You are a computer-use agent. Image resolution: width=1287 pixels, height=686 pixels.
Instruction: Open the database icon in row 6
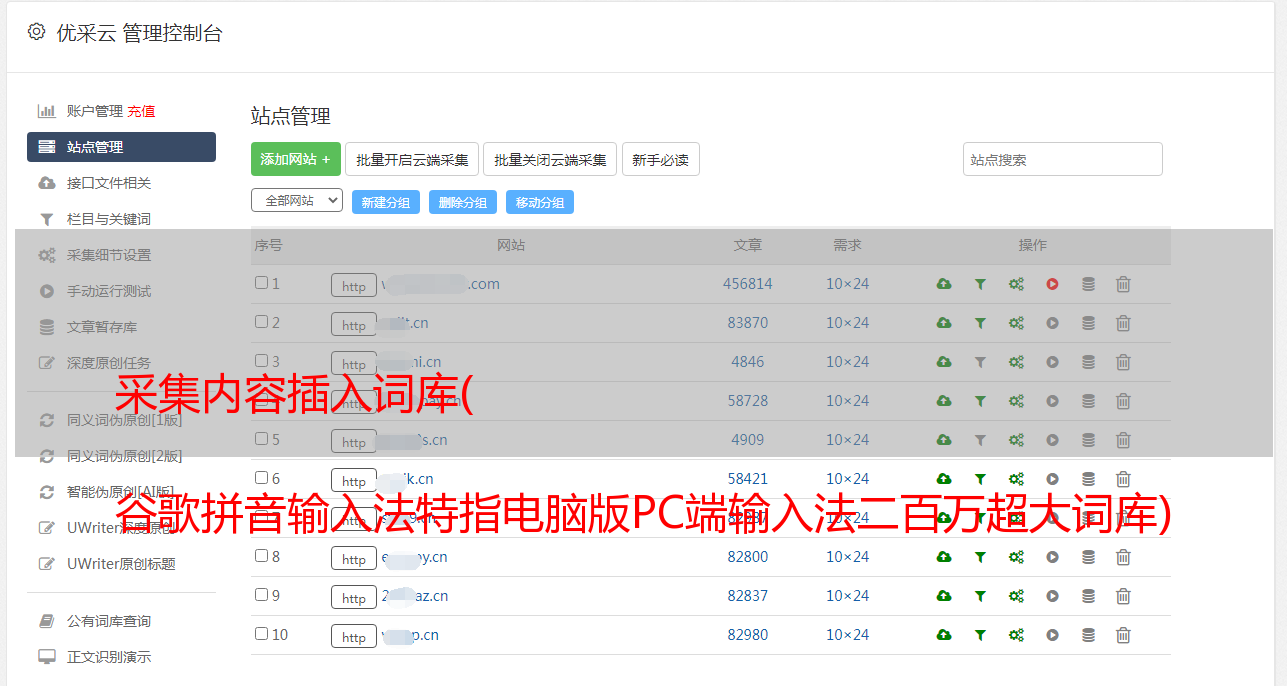click(1088, 479)
